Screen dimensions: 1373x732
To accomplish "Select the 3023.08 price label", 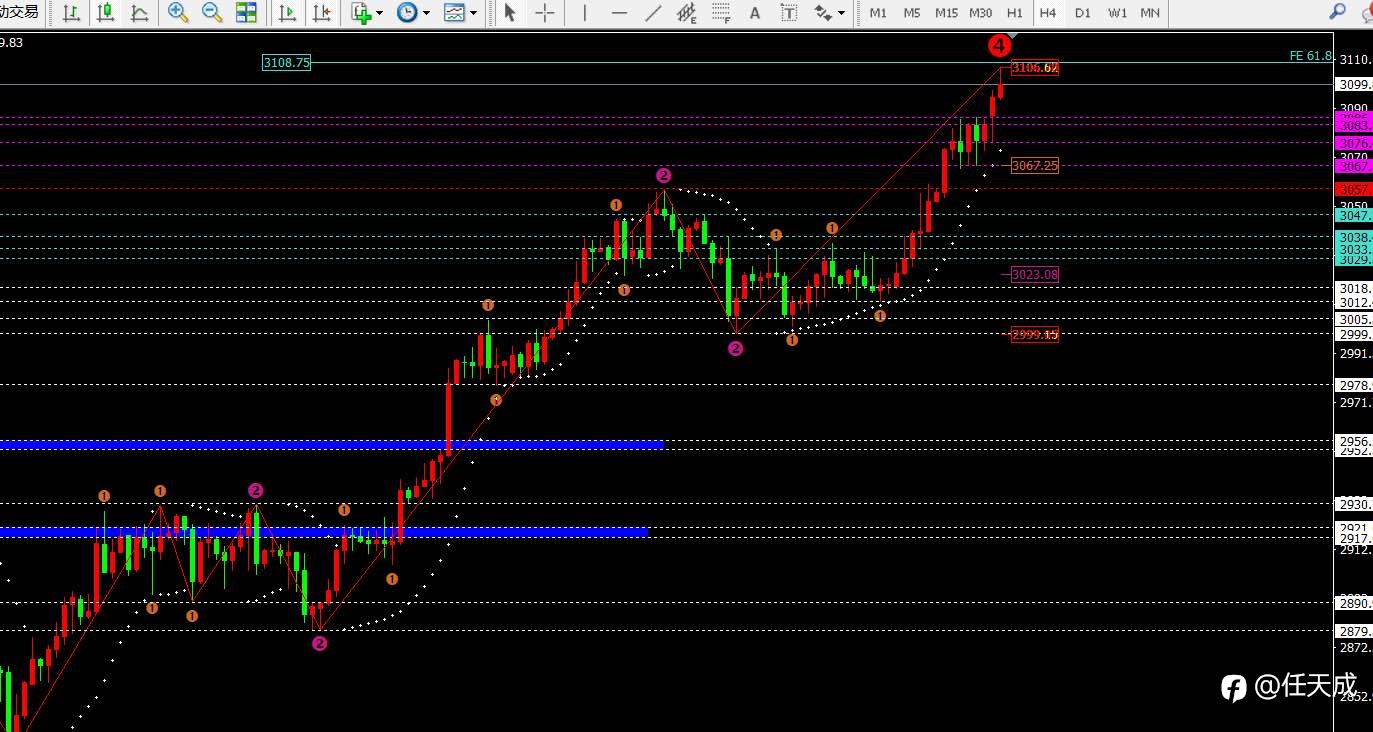I will tap(1034, 274).
